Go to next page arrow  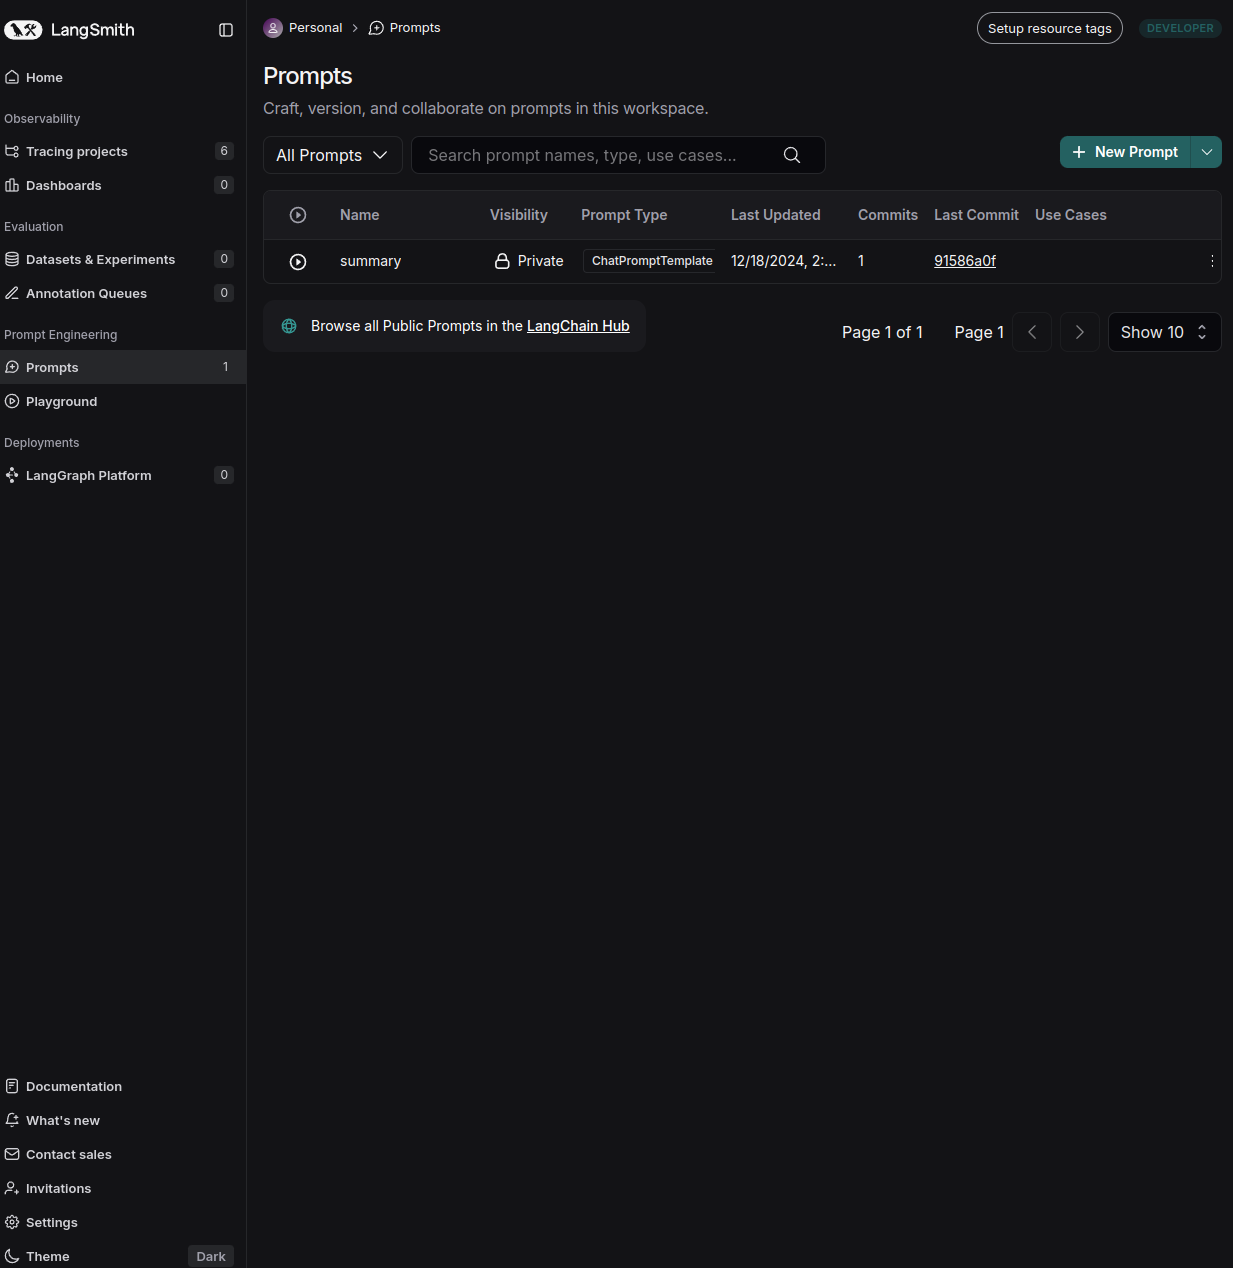point(1080,332)
